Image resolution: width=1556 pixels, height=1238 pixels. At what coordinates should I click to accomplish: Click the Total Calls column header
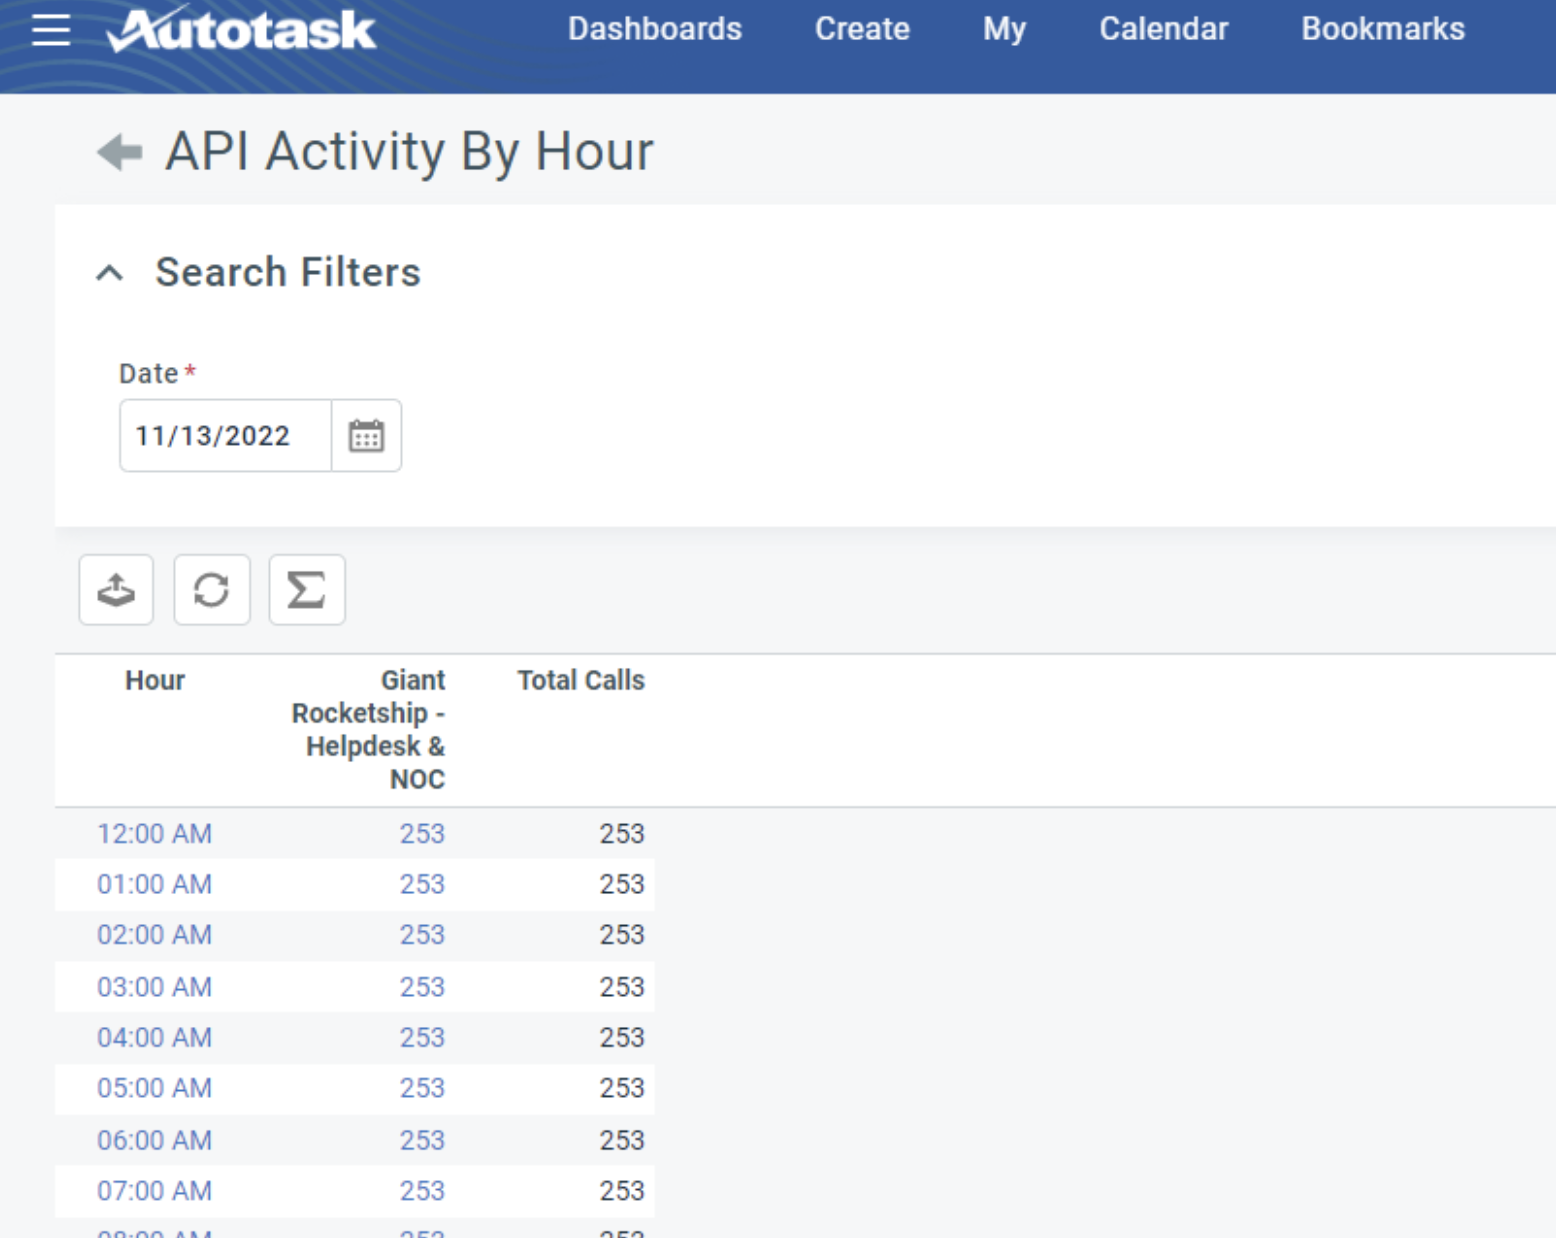(x=581, y=680)
